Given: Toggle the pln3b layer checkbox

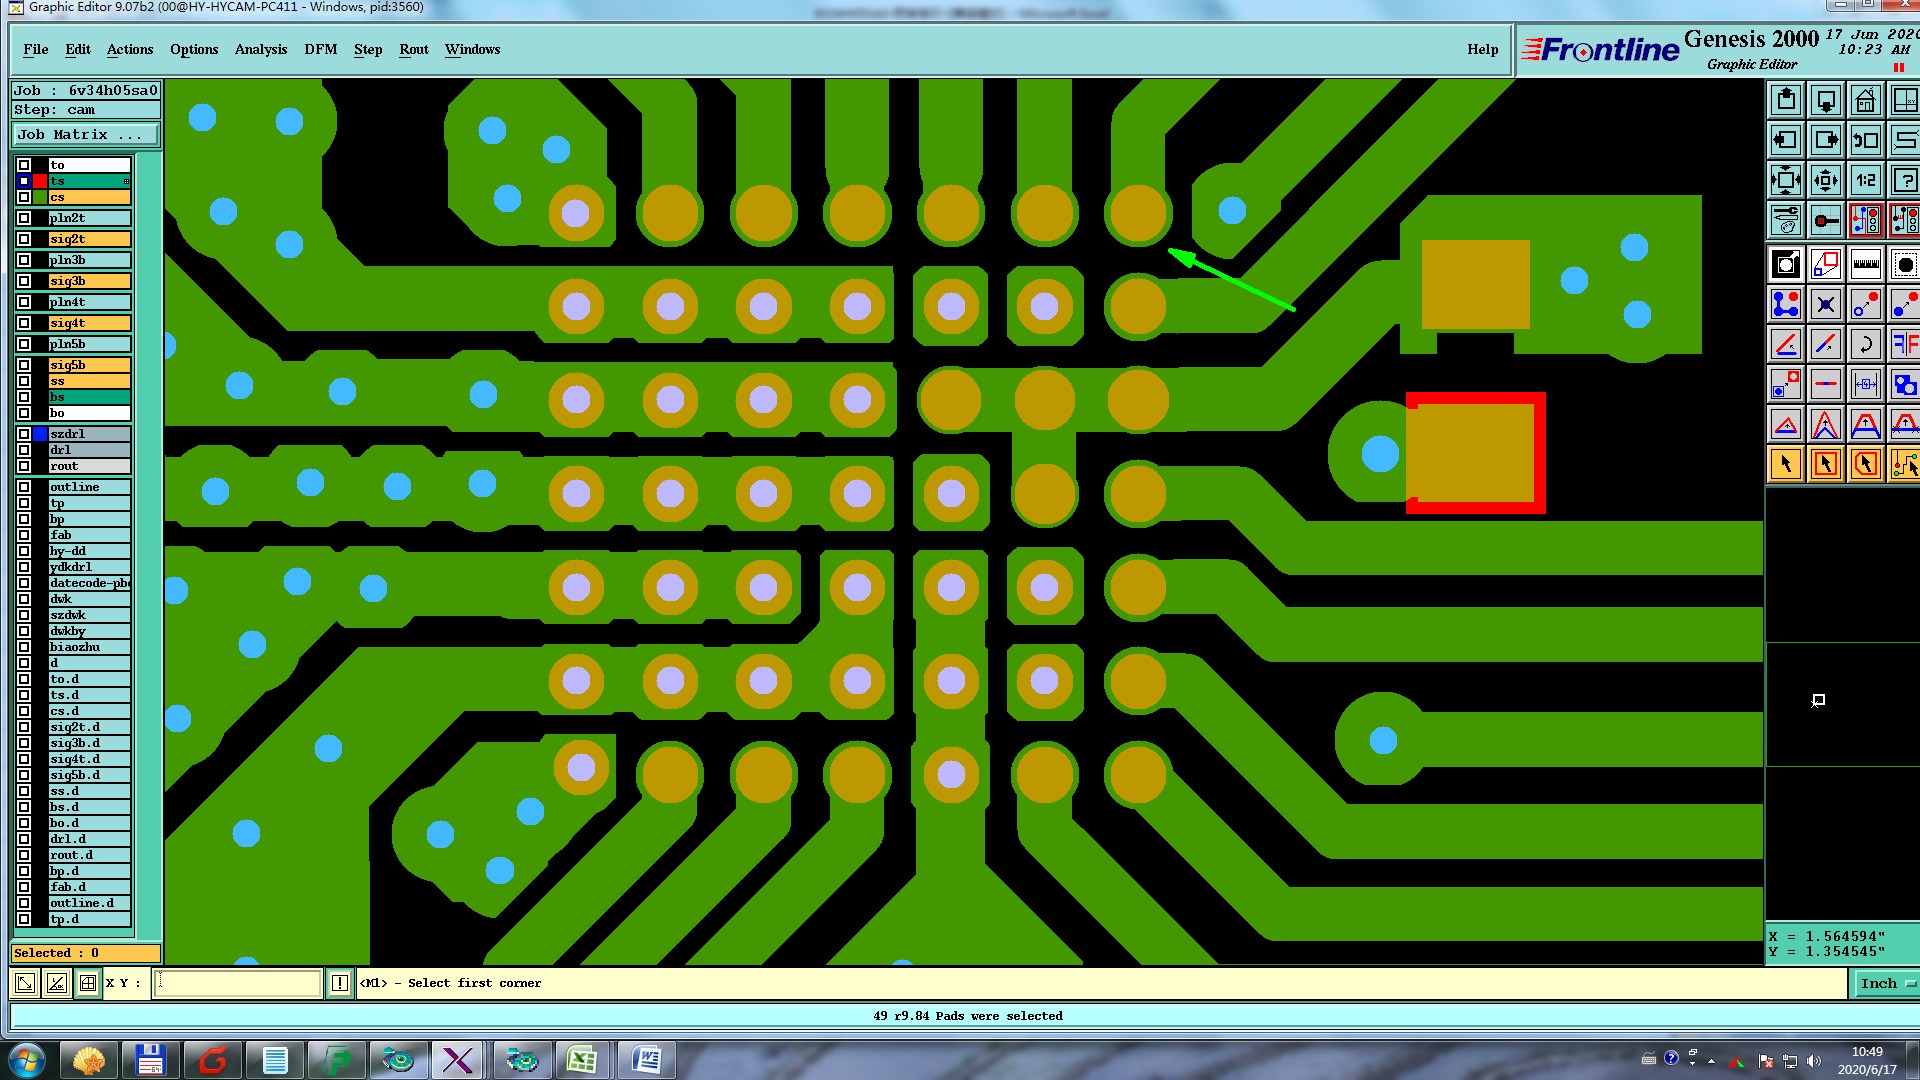Looking at the screenshot, I should (x=24, y=260).
